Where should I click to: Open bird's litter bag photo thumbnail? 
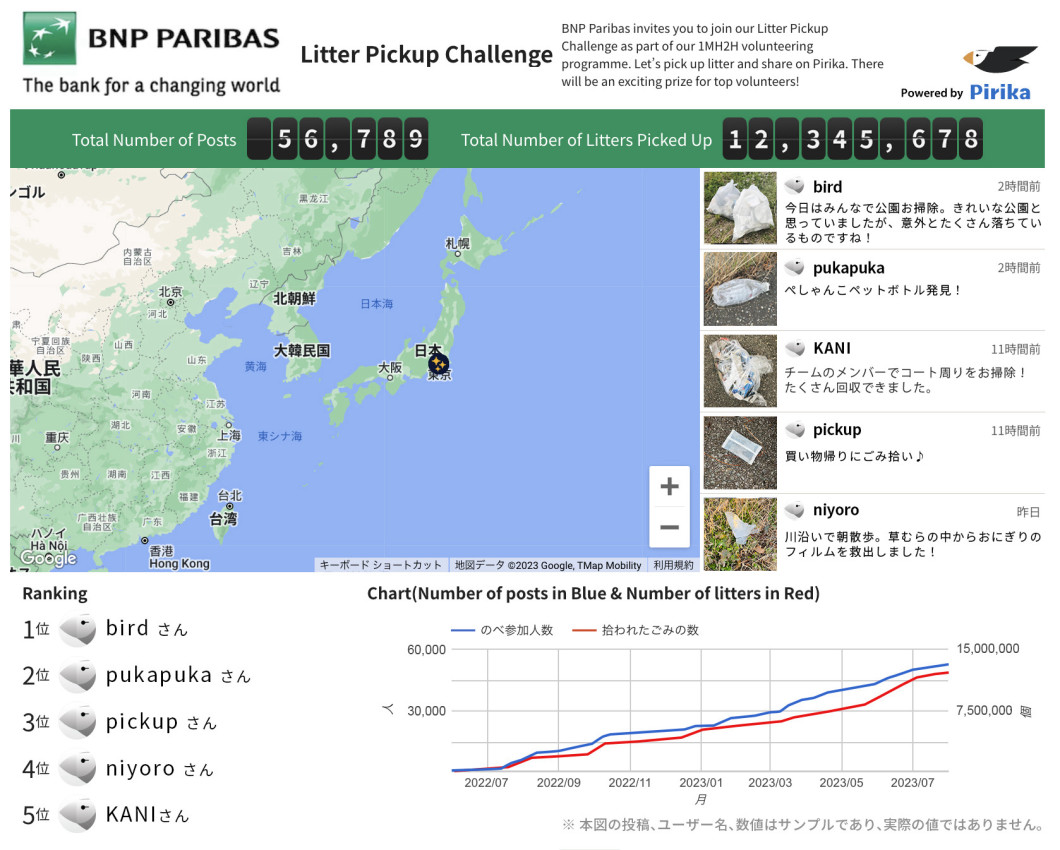coord(740,208)
